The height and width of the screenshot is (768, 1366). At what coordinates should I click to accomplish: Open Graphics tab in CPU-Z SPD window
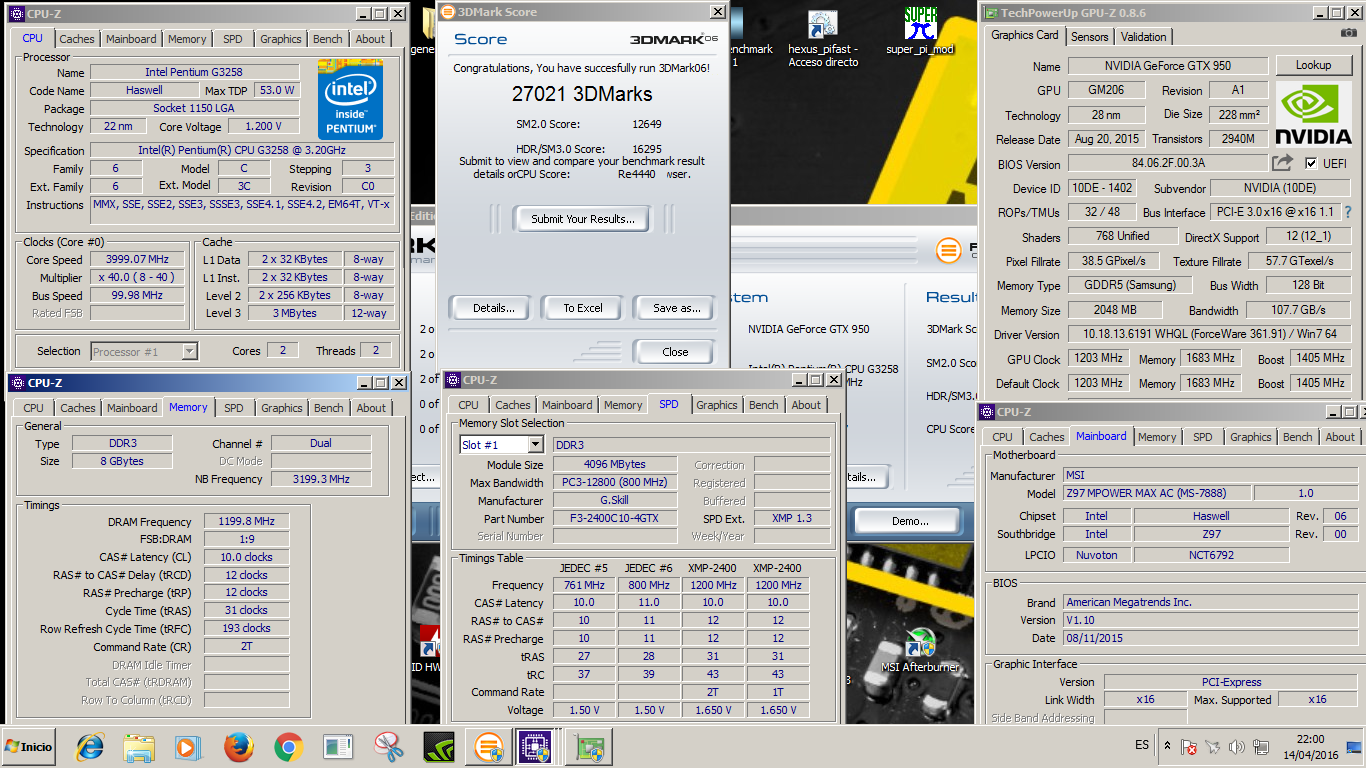tap(717, 405)
